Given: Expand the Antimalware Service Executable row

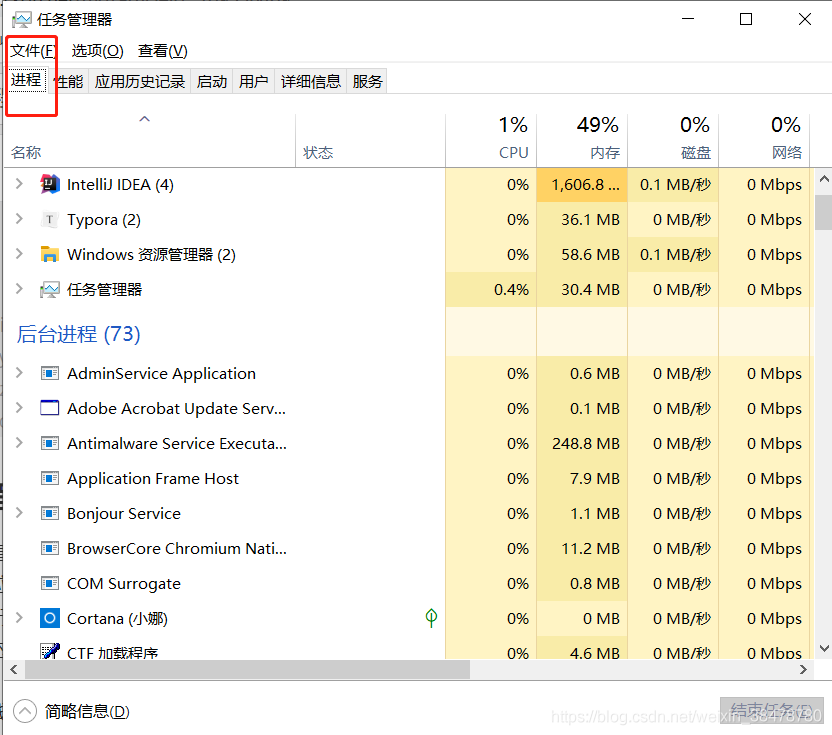Looking at the screenshot, I should 19,443.
